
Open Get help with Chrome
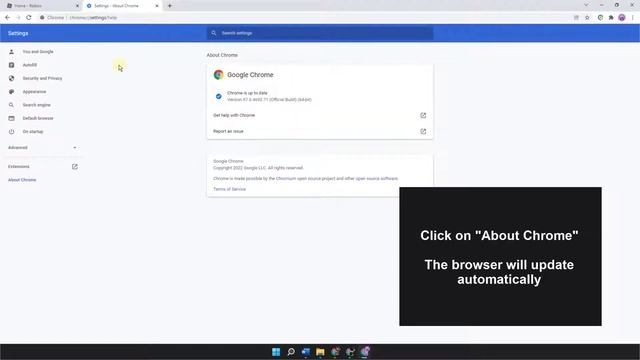(320, 116)
